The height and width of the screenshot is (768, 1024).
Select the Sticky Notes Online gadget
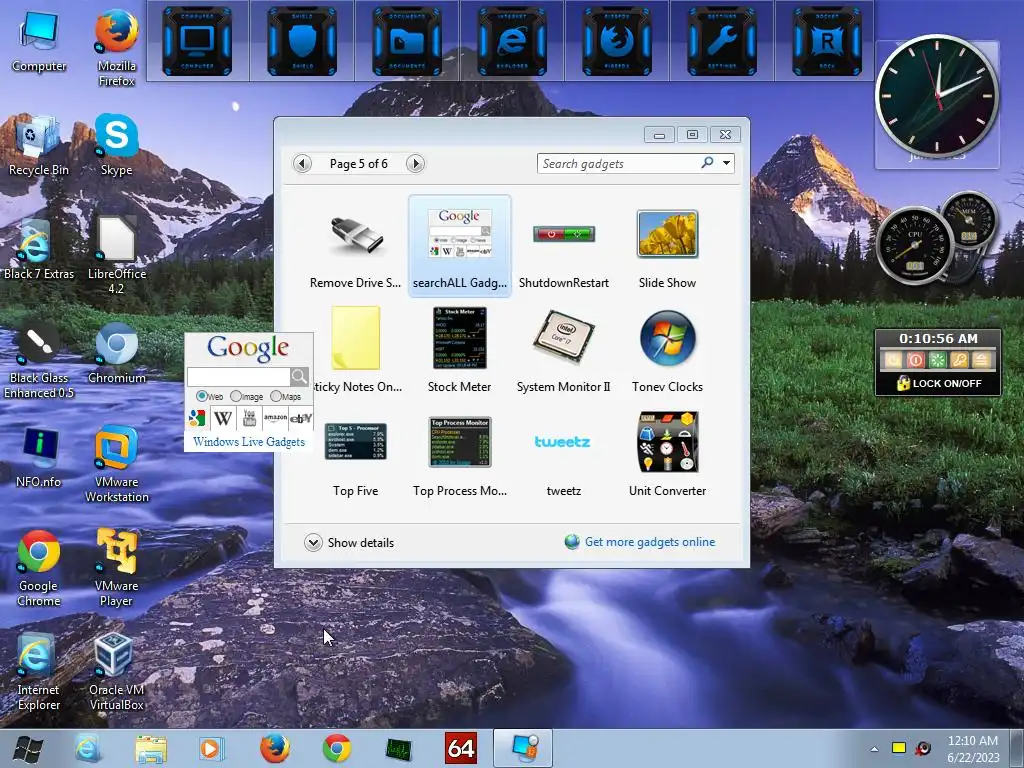point(355,351)
